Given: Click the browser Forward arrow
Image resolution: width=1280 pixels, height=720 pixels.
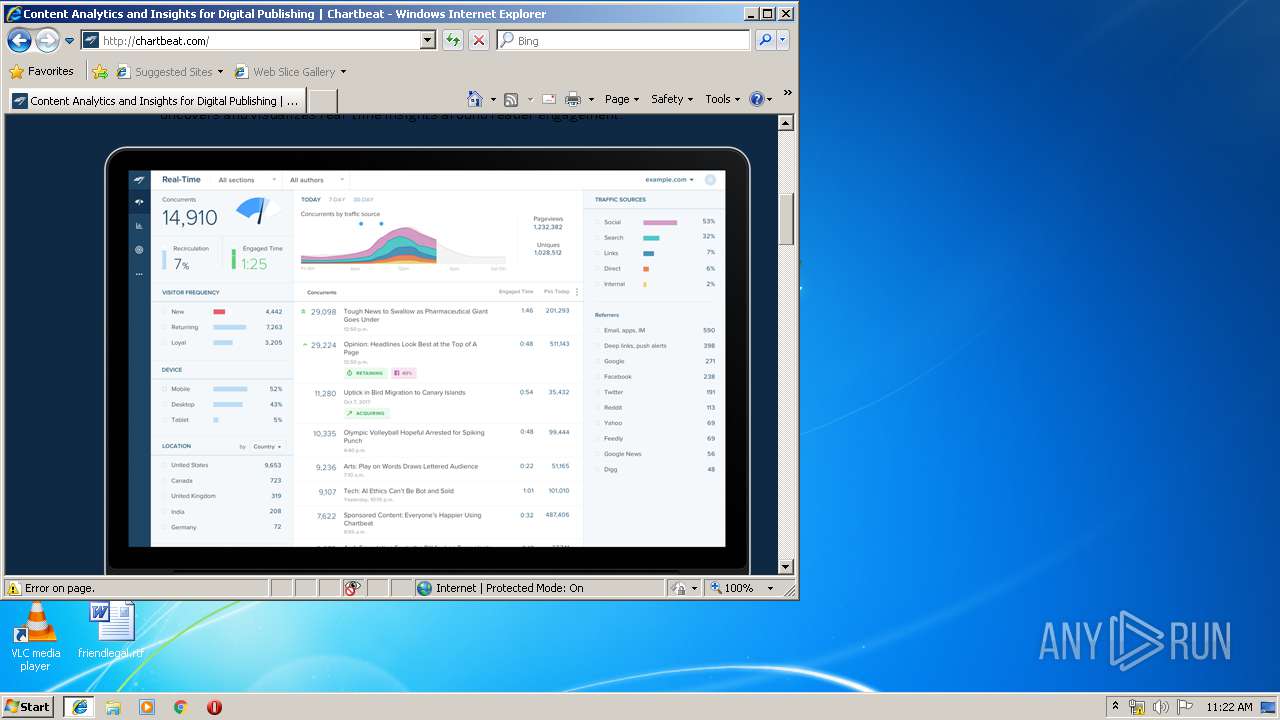Looking at the screenshot, I should coord(47,40).
